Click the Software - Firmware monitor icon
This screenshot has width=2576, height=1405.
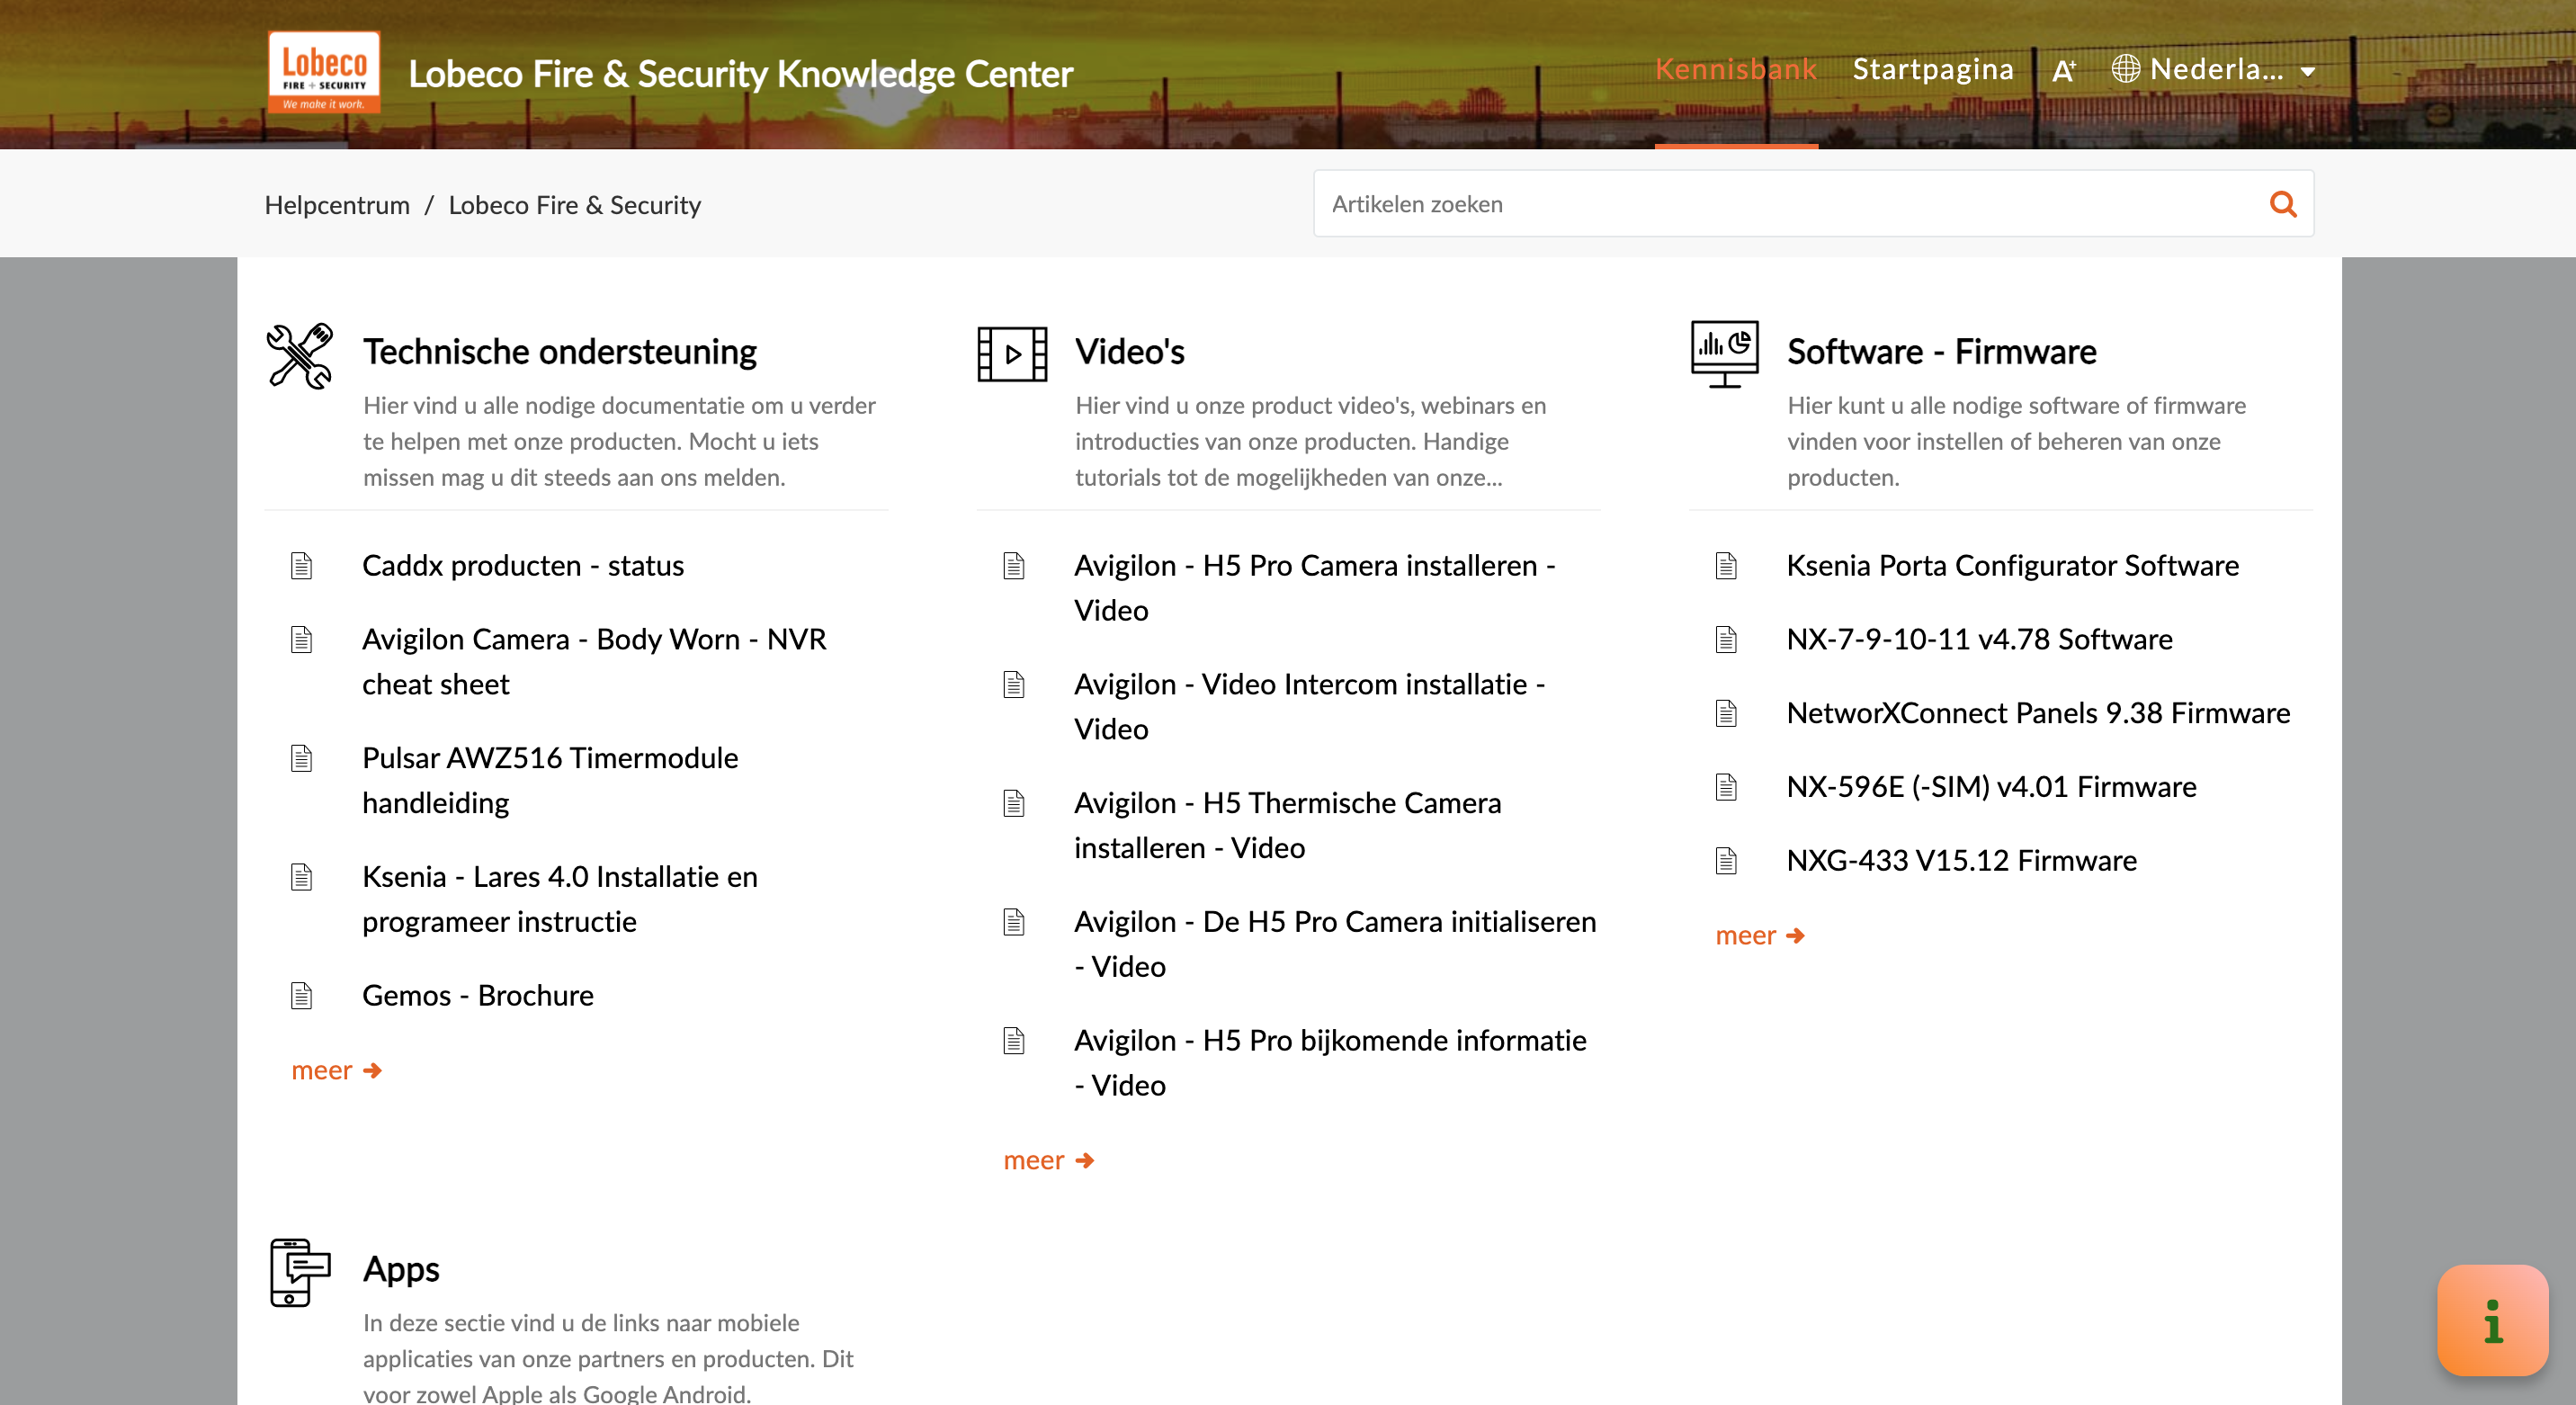(x=1725, y=353)
